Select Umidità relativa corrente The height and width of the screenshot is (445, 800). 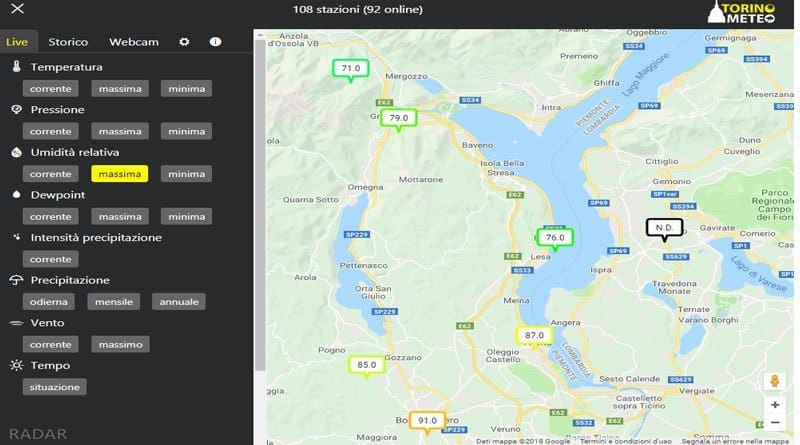click(51, 174)
